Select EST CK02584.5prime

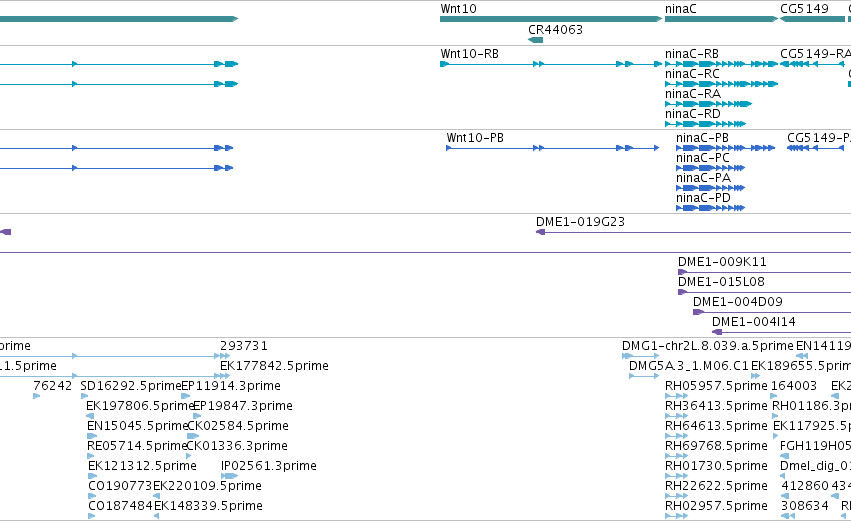coord(238,427)
